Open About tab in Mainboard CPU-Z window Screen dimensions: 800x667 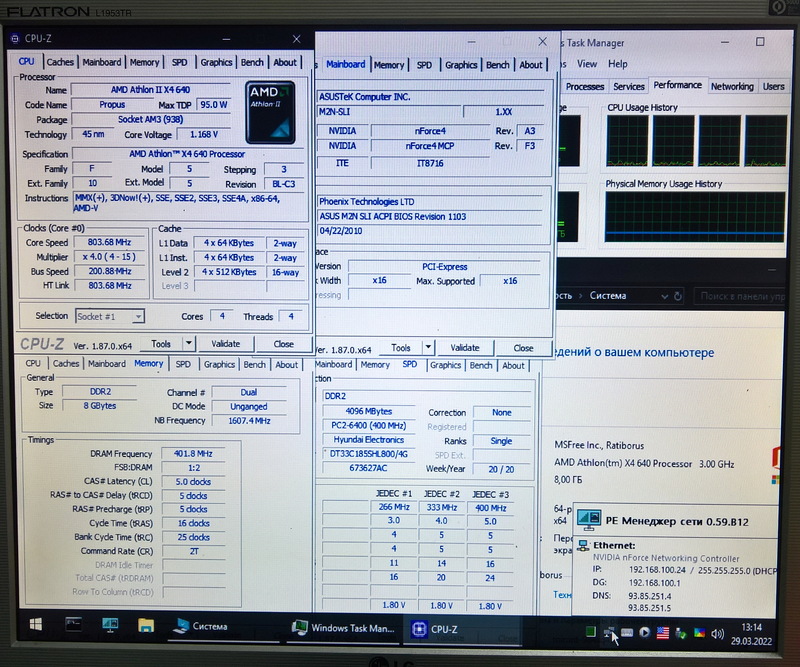(531, 65)
